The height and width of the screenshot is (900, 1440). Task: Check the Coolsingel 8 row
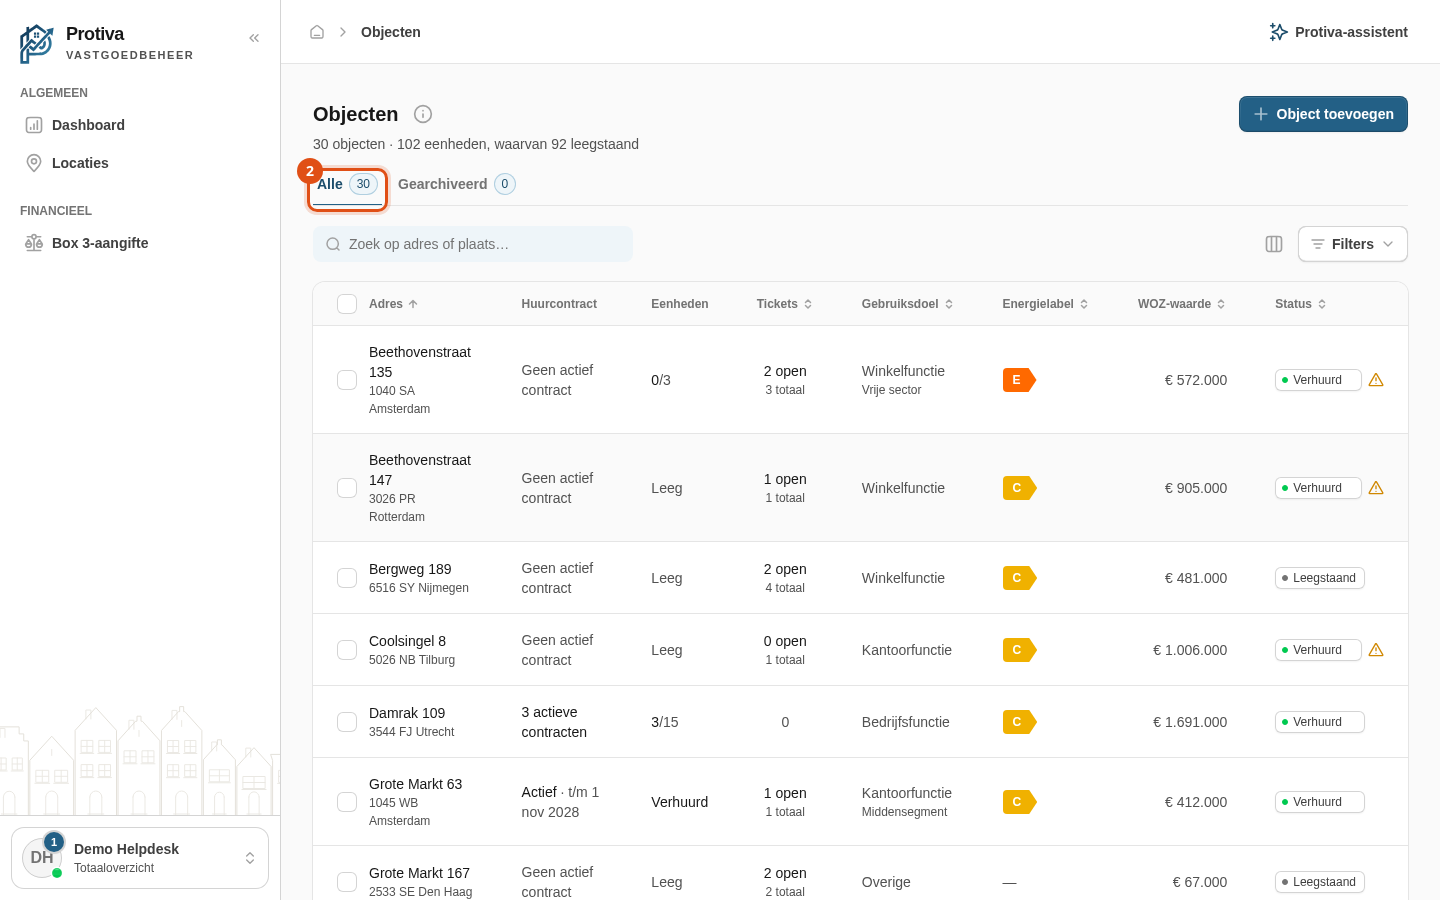click(347, 650)
